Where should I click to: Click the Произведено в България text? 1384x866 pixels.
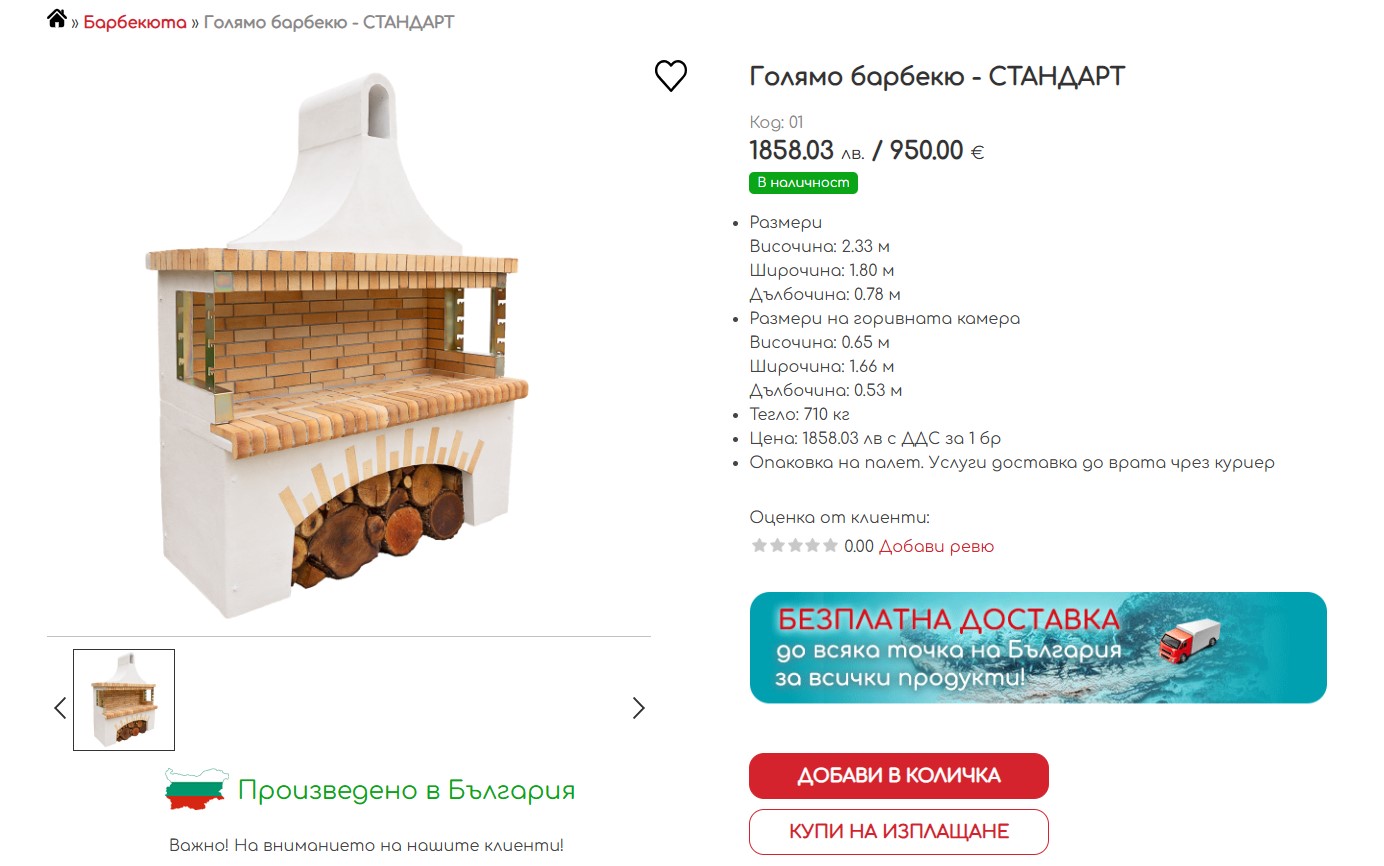(x=406, y=790)
